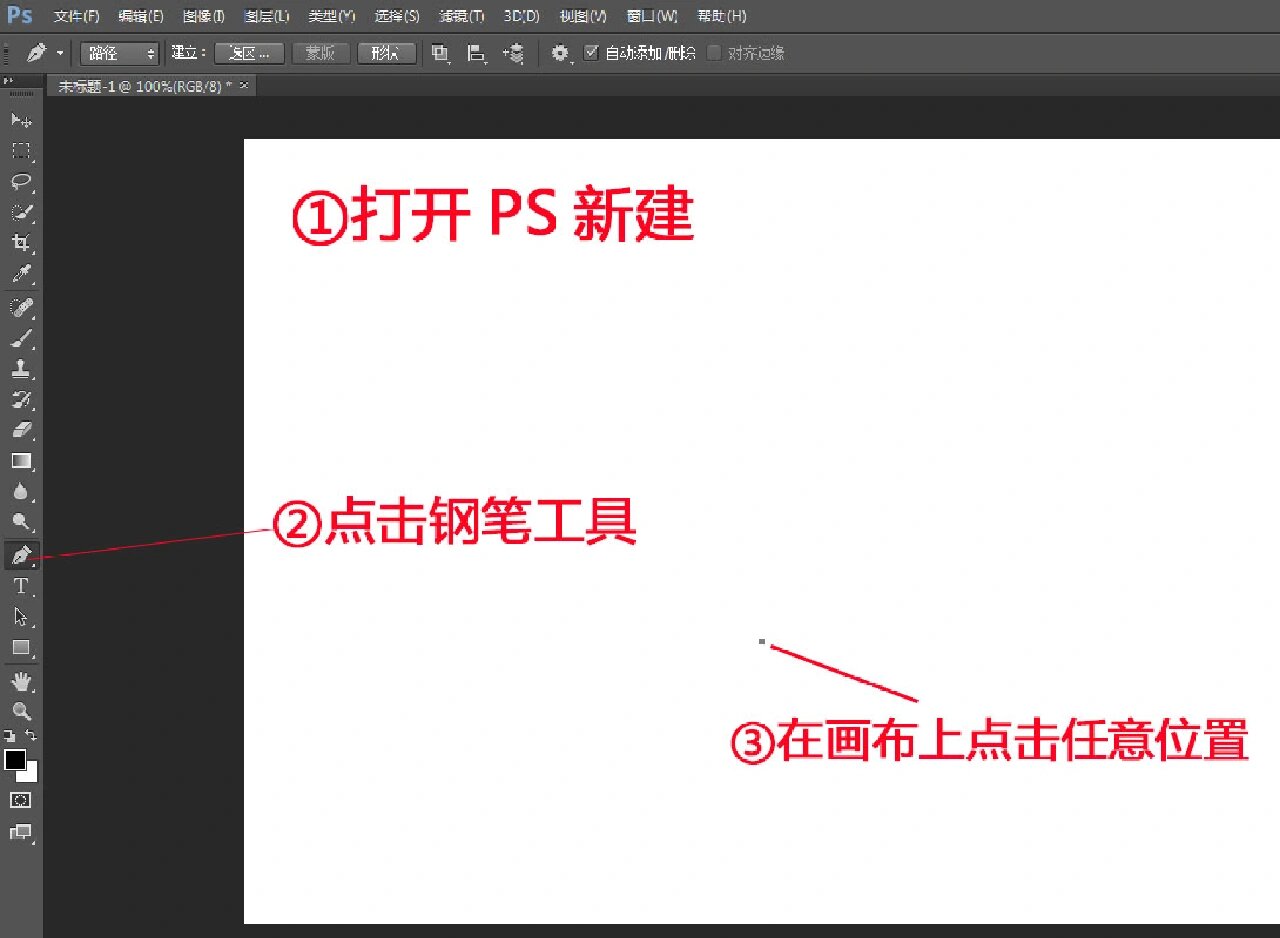Select the Path Selection tool

[21, 617]
